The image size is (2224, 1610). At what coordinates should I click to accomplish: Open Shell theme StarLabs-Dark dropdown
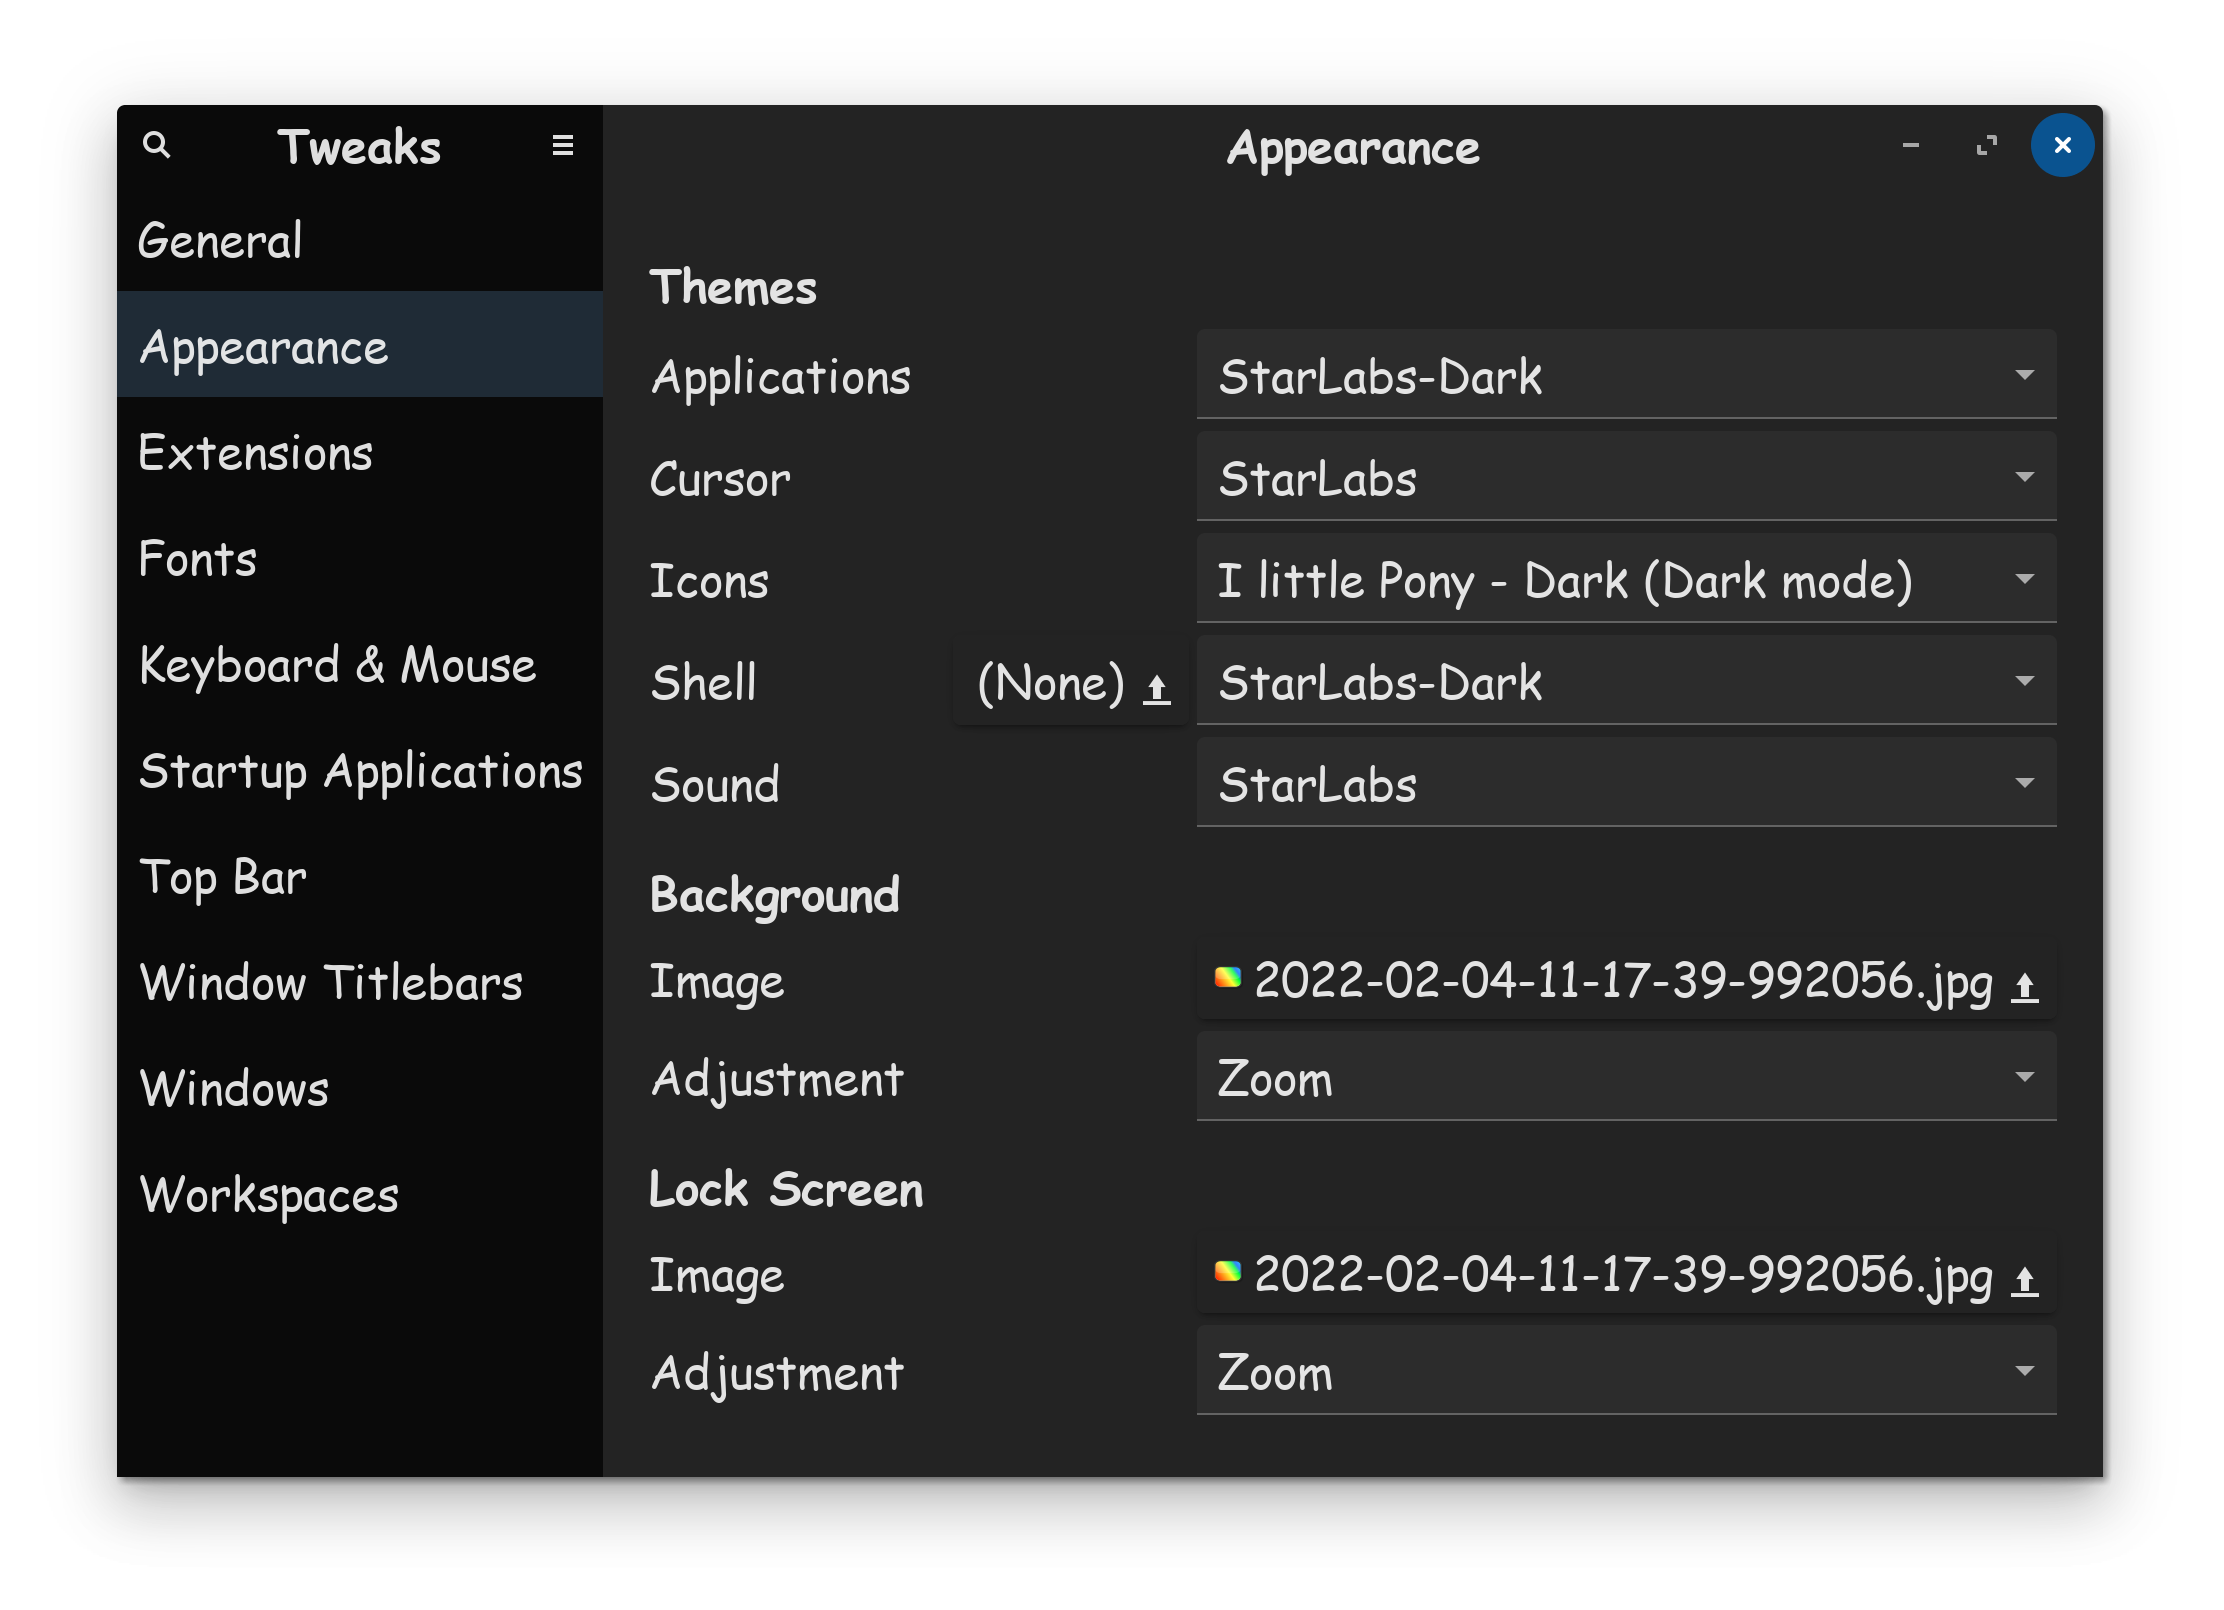click(1626, 681)
